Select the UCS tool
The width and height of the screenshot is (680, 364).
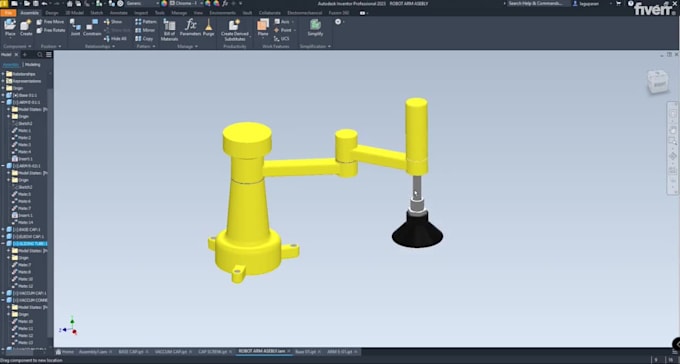(282, 39)
